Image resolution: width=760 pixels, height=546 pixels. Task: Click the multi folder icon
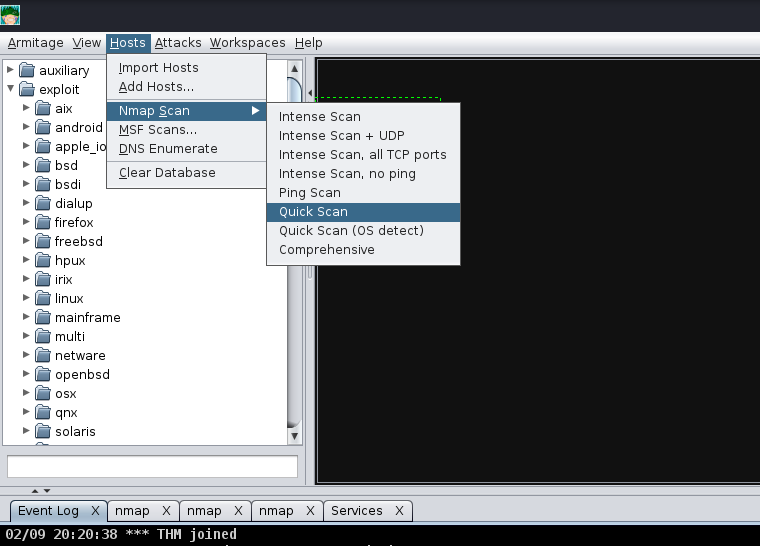[x=43, y=336]
